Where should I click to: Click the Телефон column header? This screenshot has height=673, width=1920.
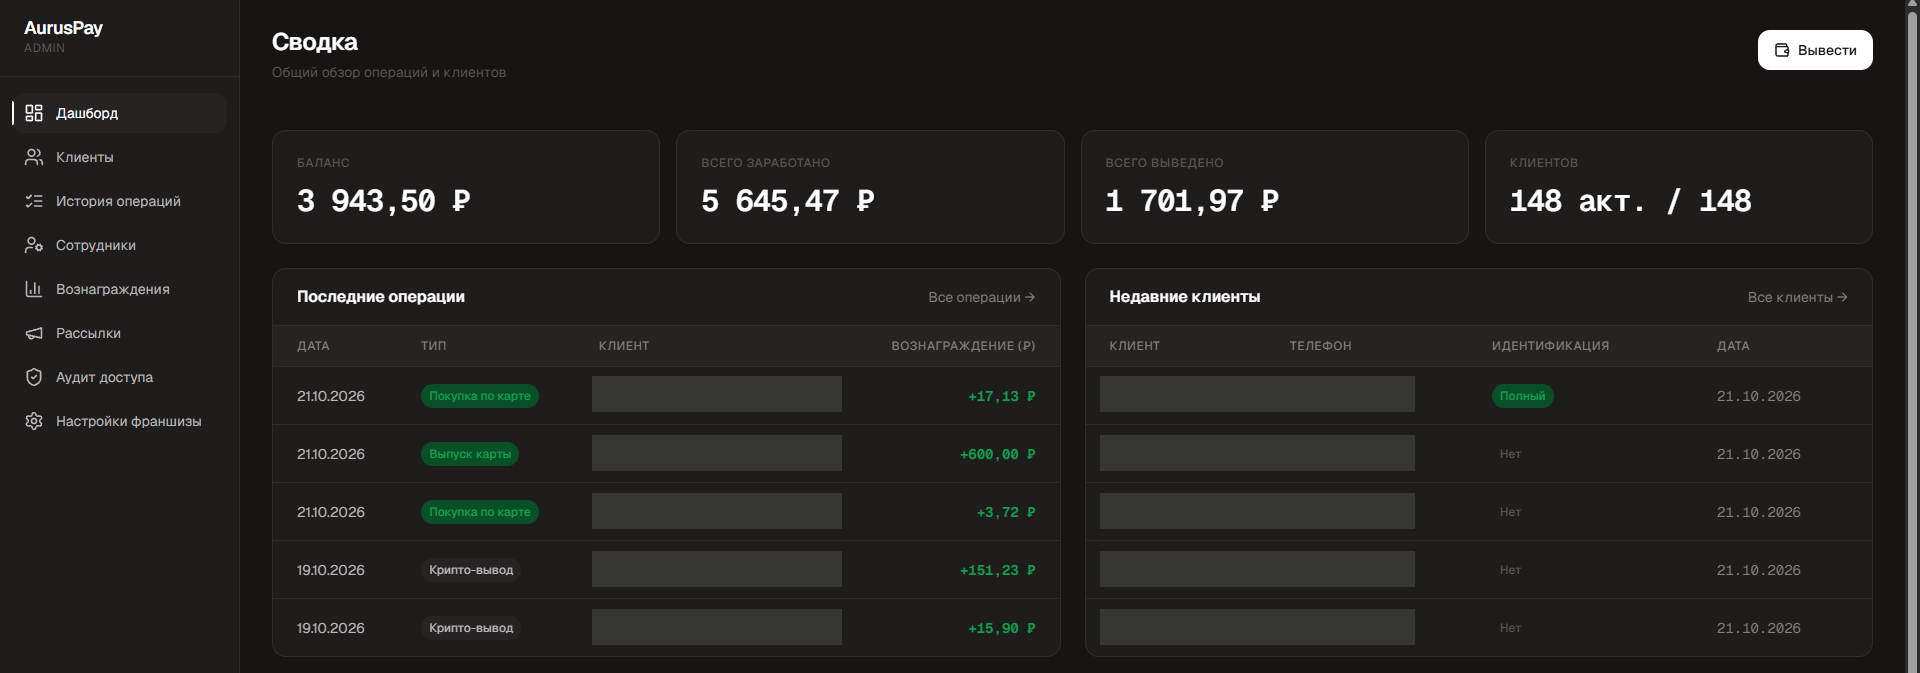tap(1320, 346)
